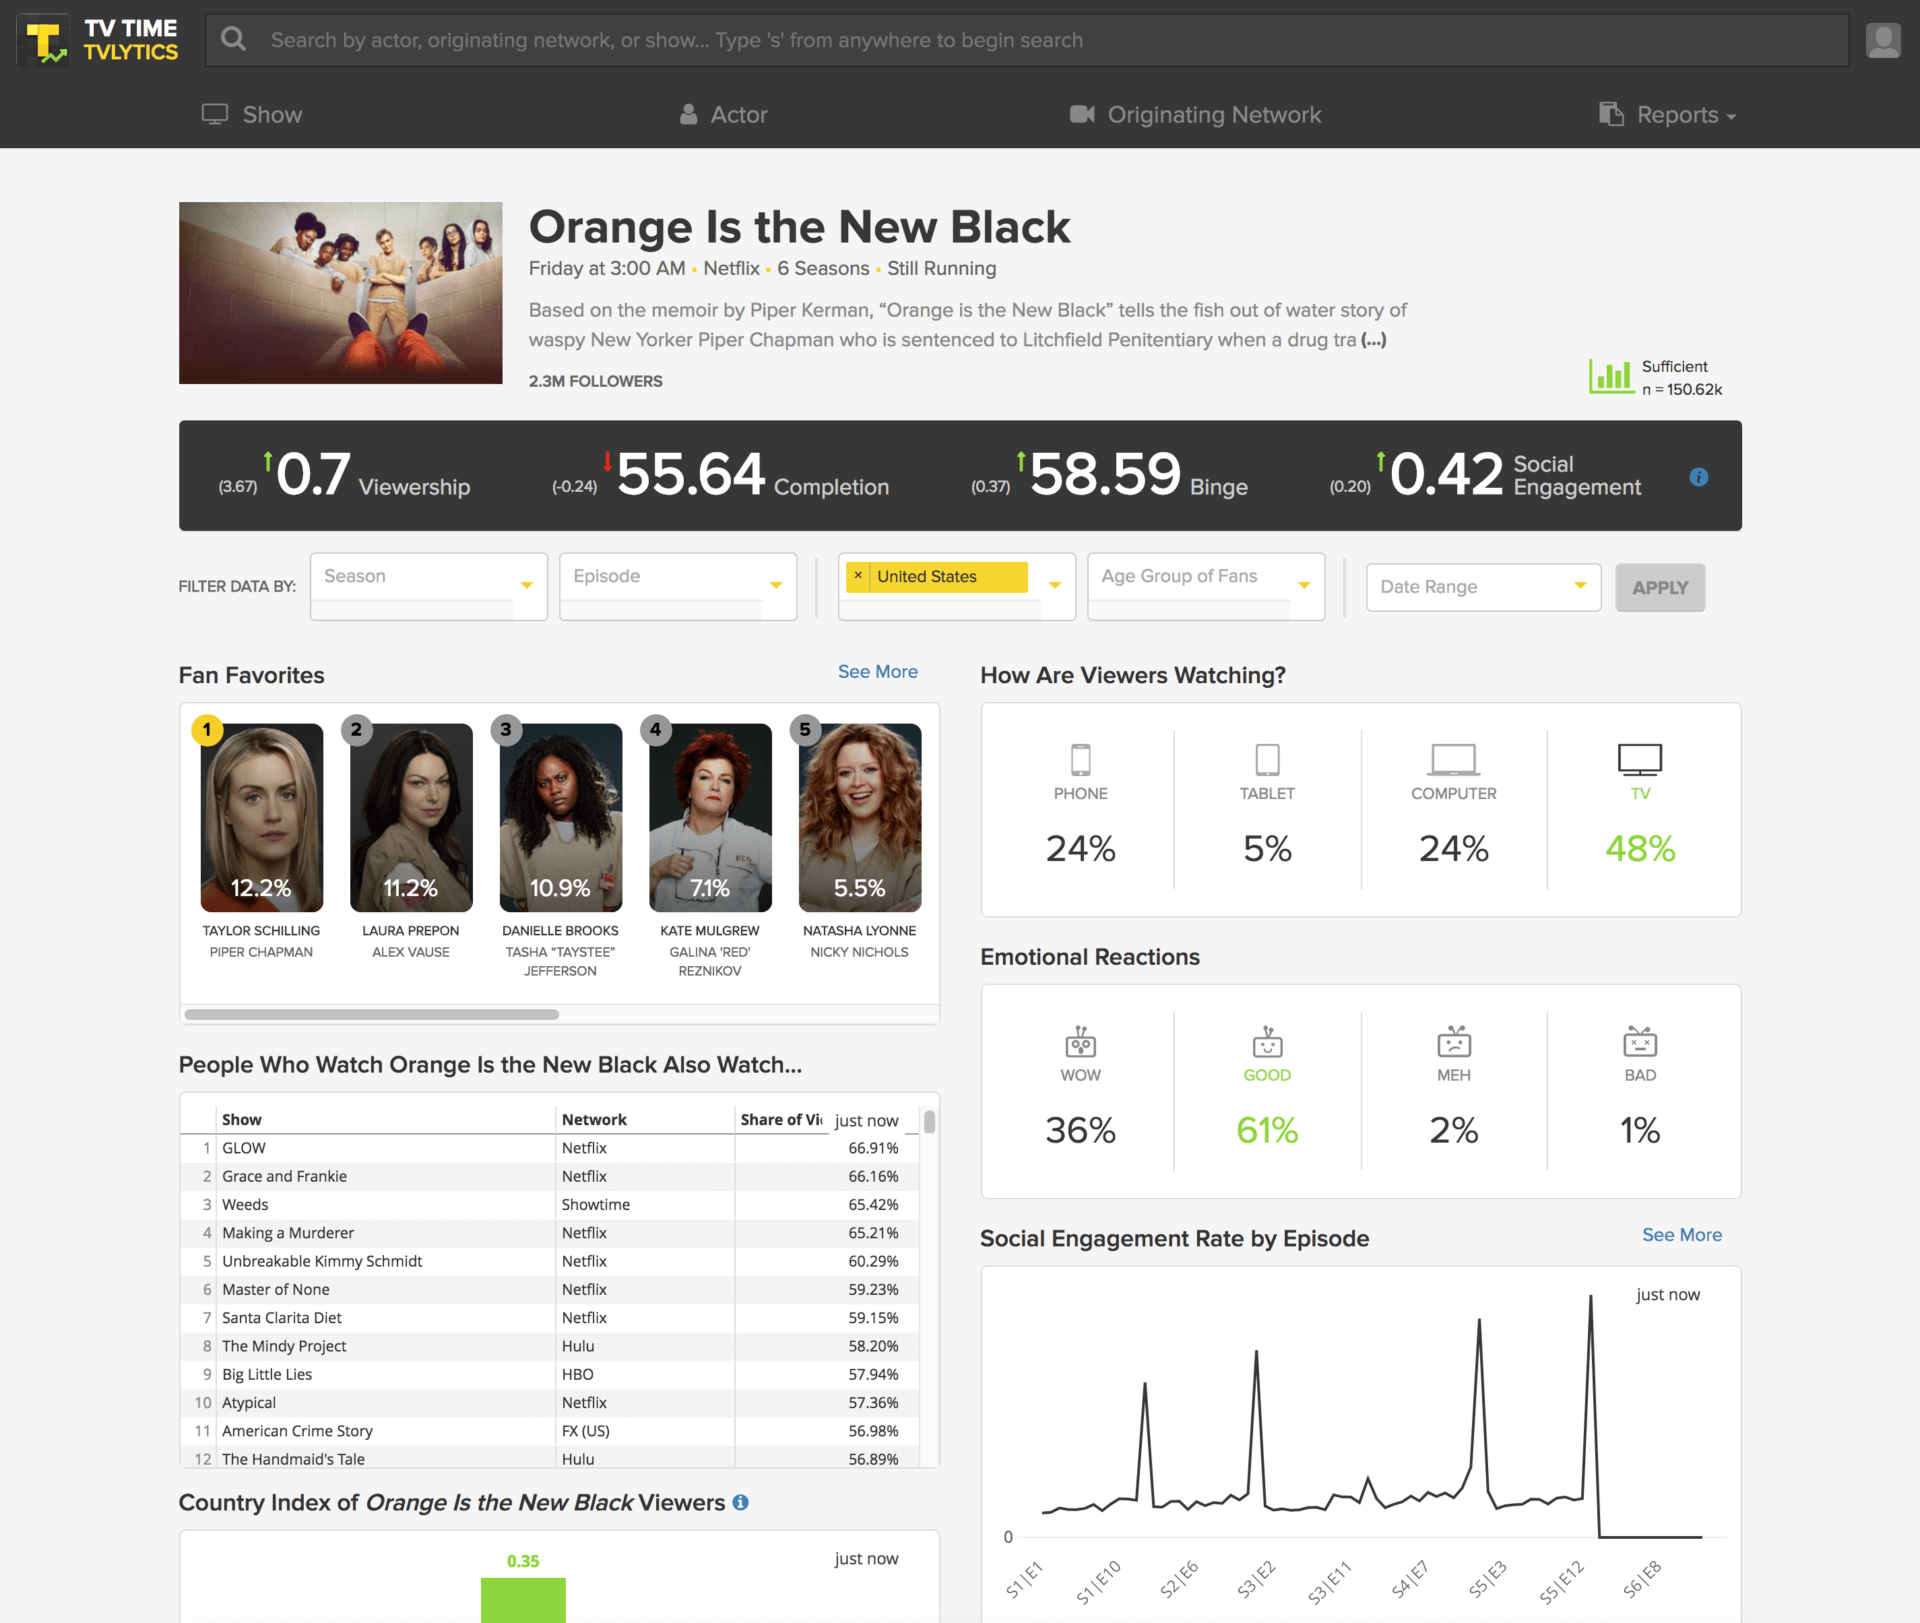1920x1623 pixels.
Task: Click the S5|E12 axis label on chart
Action: pyautogui.click(x=1562, y=1582)
